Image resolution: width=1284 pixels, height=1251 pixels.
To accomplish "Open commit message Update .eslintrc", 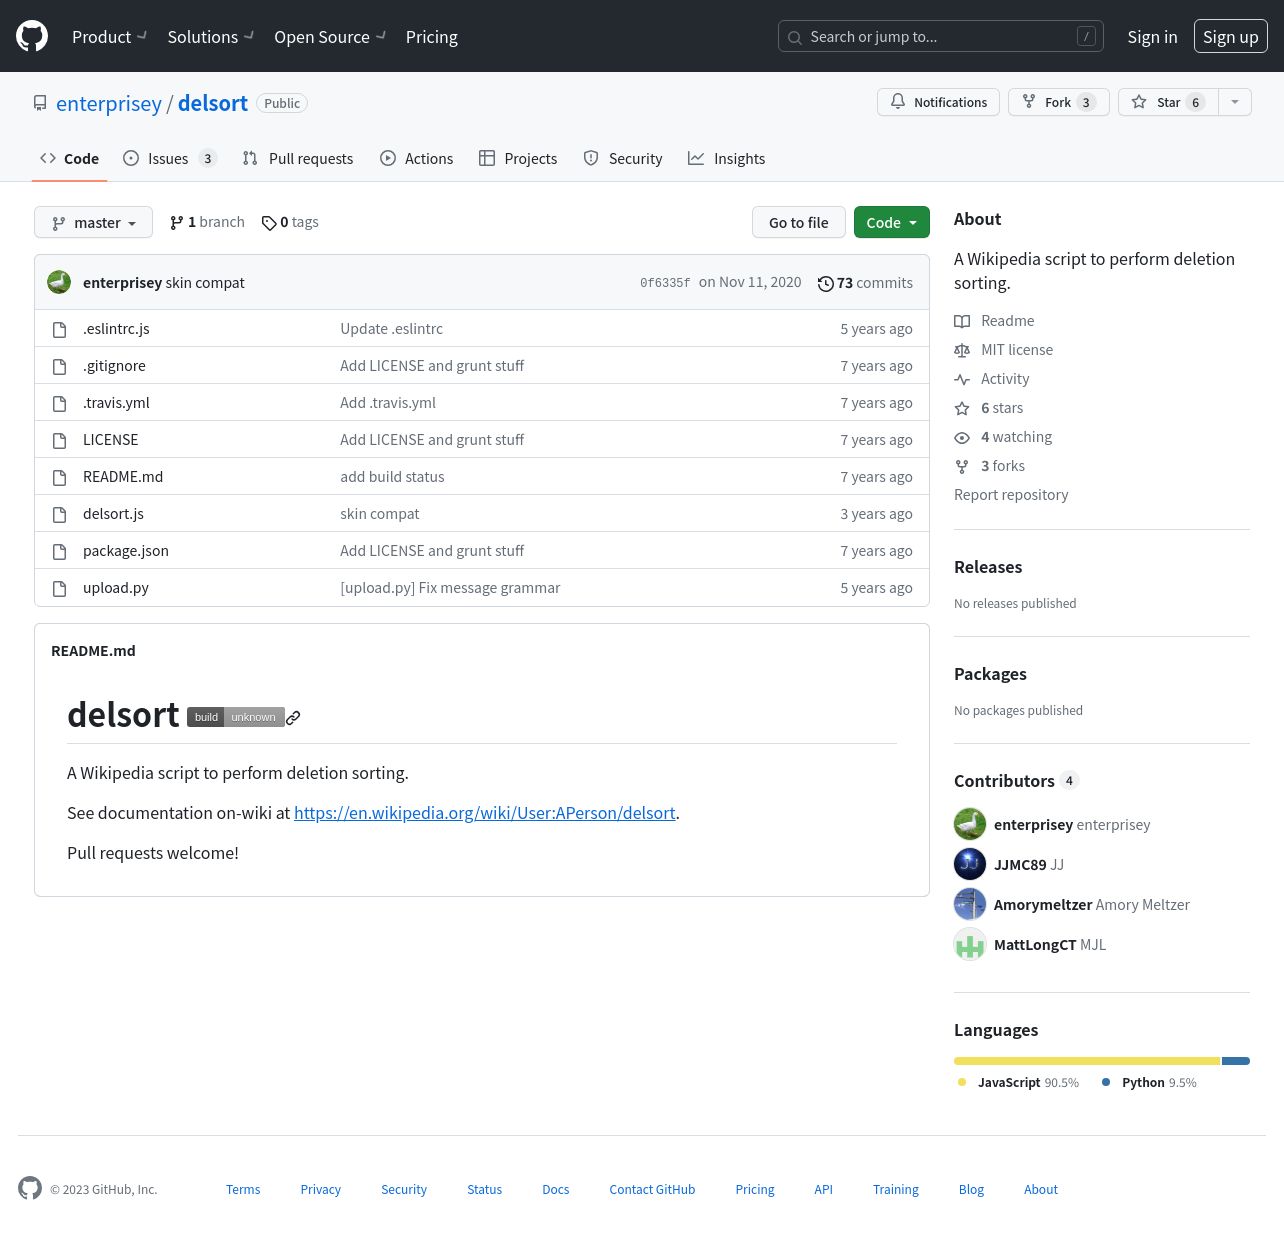I will point(391,329).
